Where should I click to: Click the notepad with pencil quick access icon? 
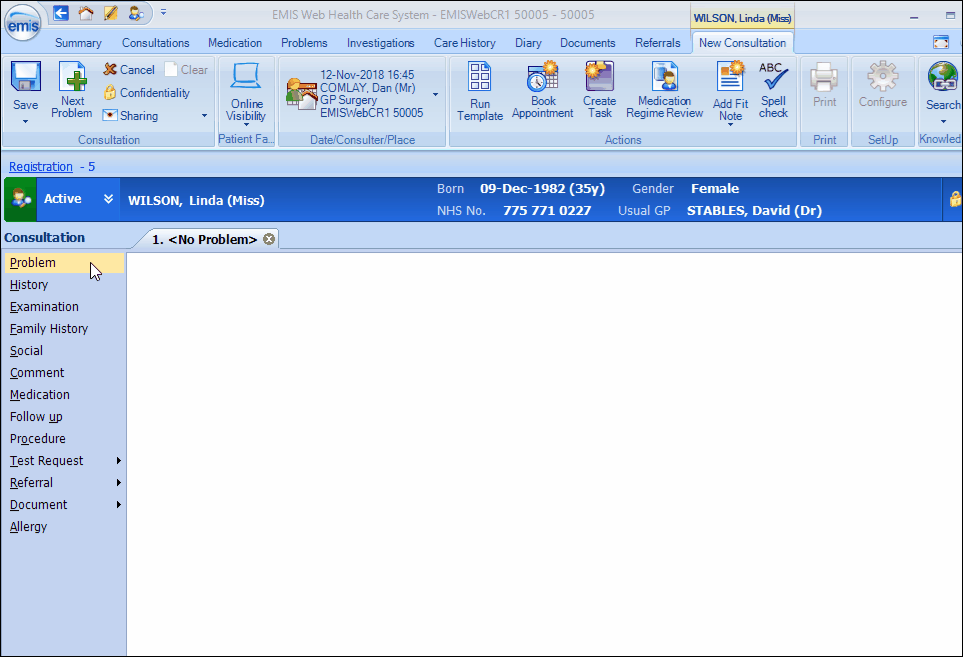111,12
